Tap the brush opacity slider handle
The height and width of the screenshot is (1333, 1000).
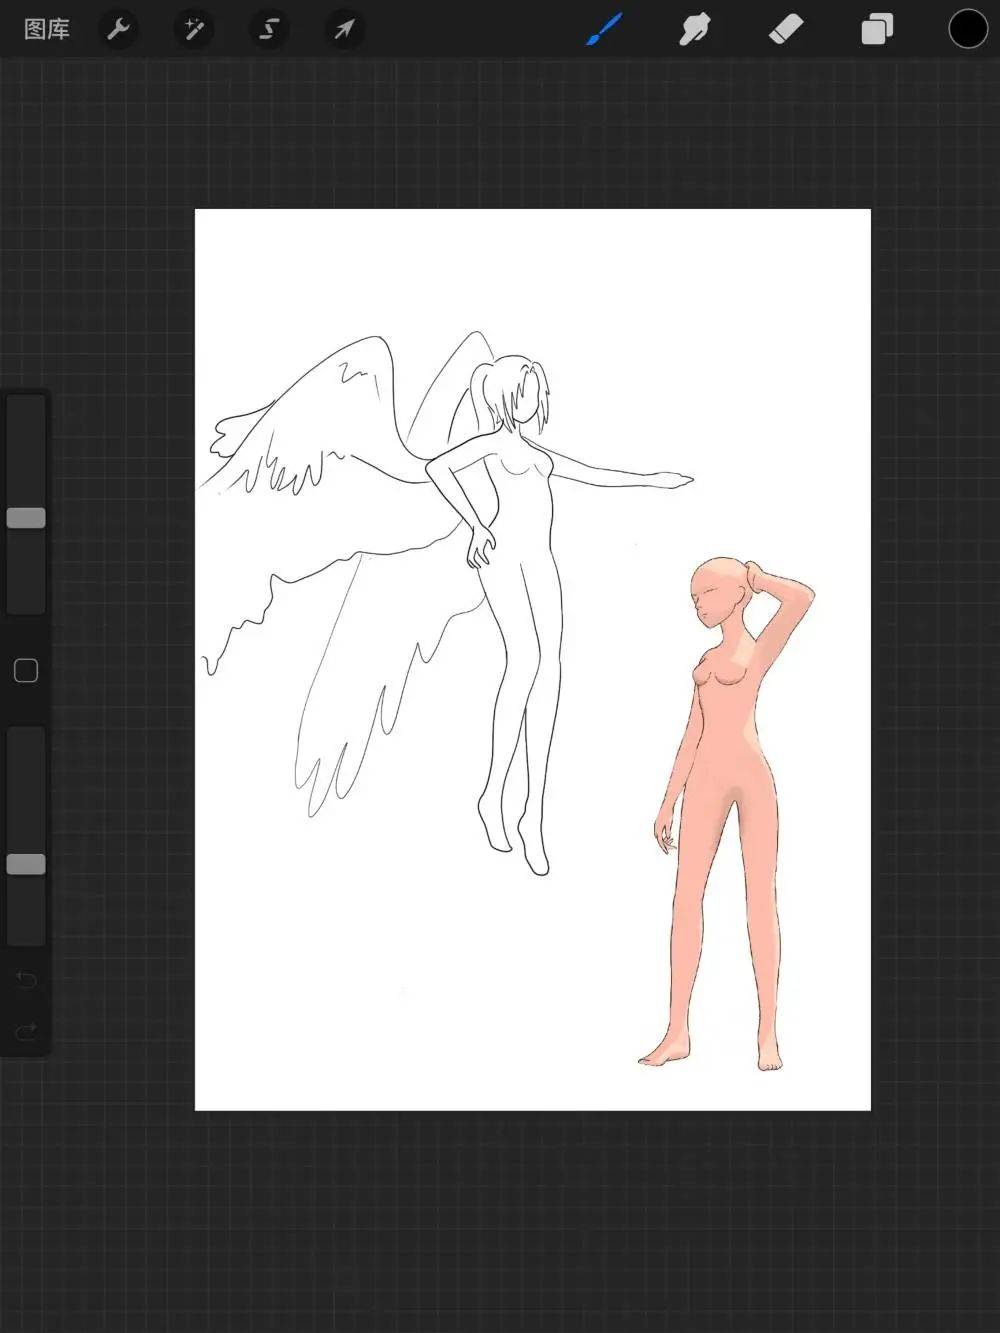pyautogui.click(x=26, y=864)
